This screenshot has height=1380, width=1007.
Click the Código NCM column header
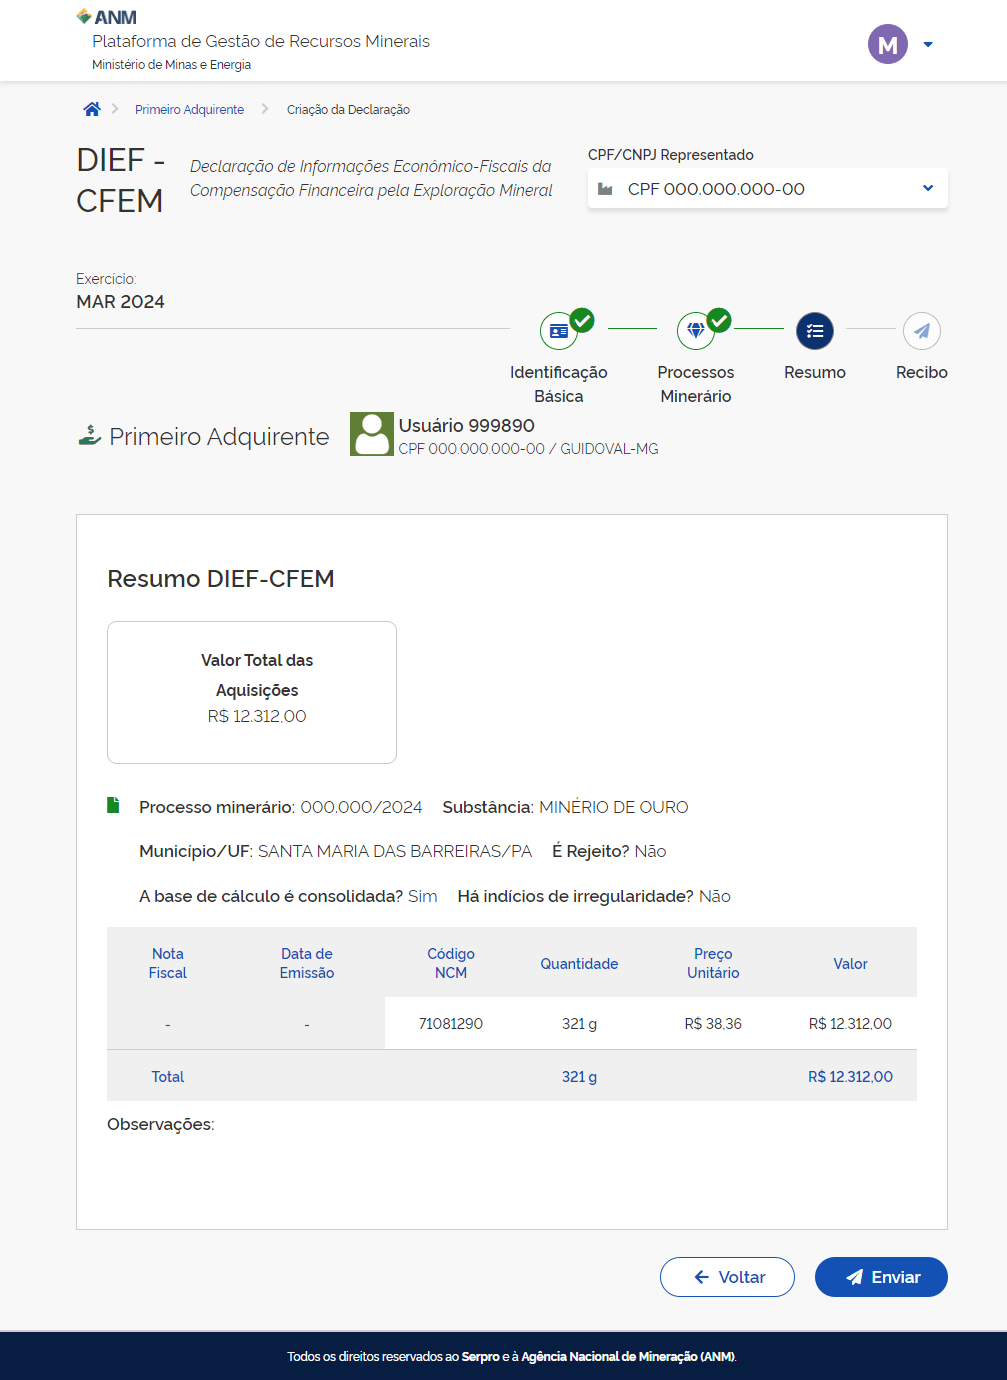click(451, 963)
